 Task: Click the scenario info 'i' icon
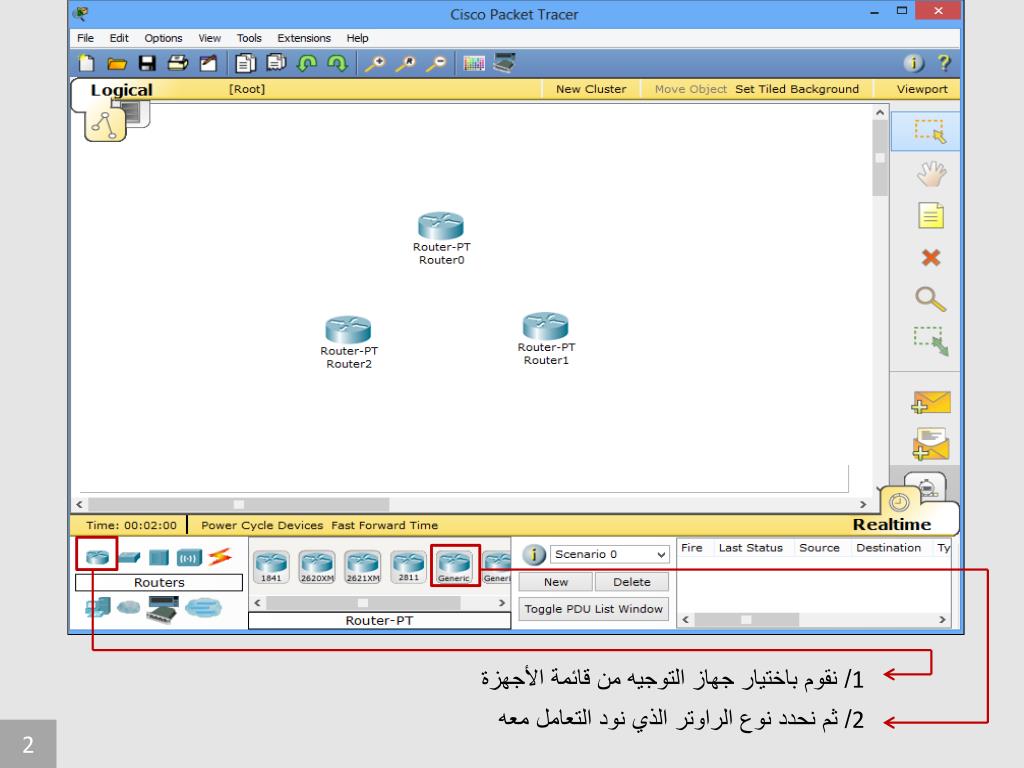[x=534, y=554]
